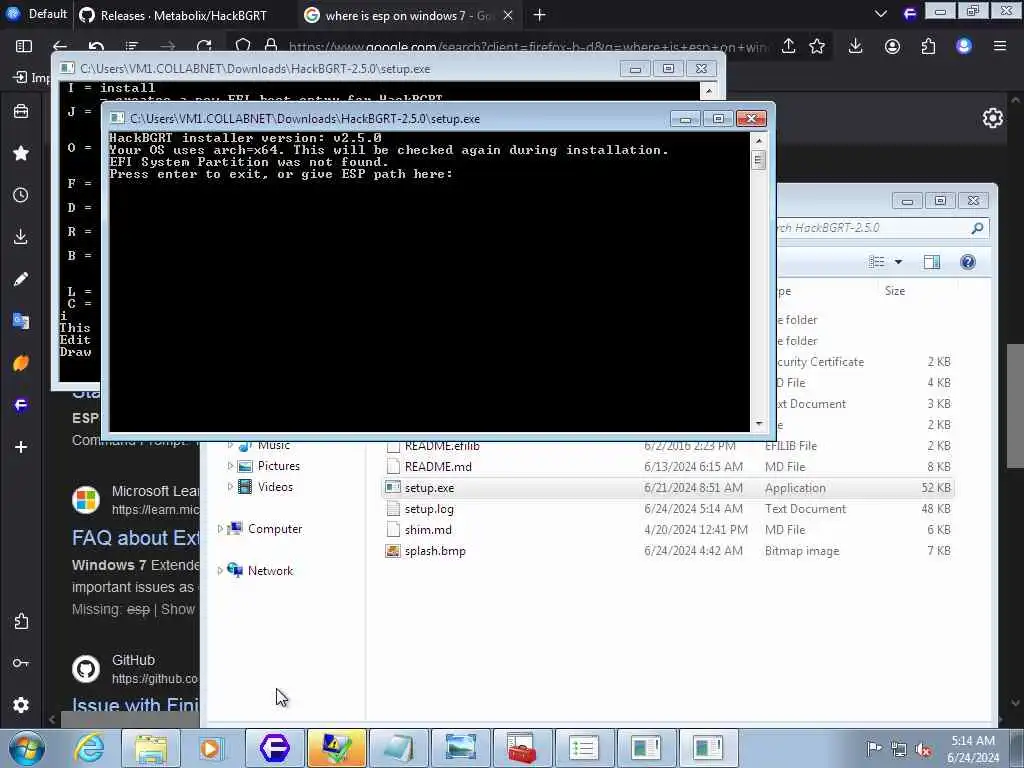Open the translate panel in left sidebar
The width and height of the screenshot is (1024, 768).
pos(21,321)
